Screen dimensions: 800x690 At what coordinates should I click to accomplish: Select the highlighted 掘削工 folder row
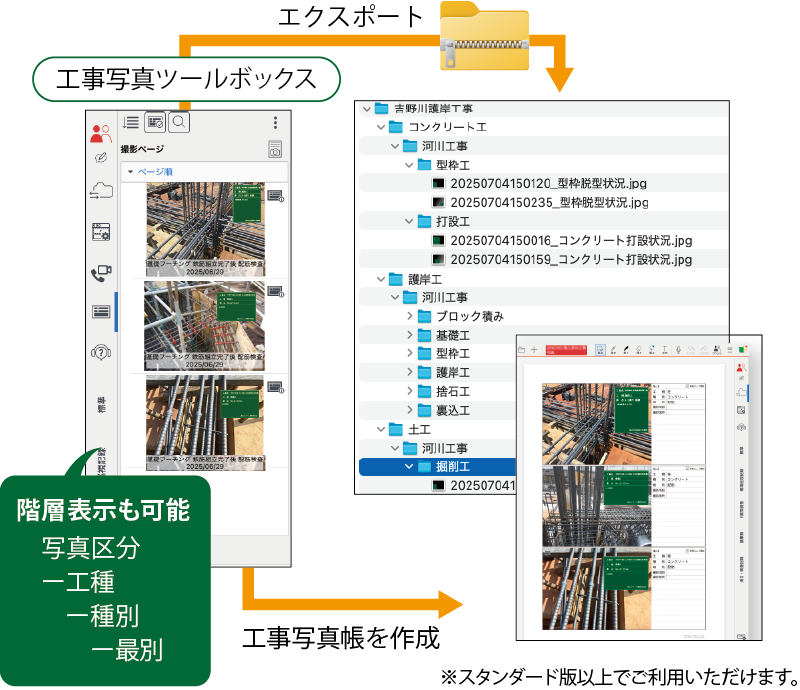(438, 466)
